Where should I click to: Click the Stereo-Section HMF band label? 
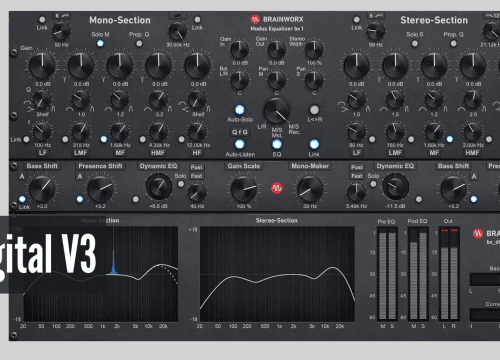pos(472,153)
